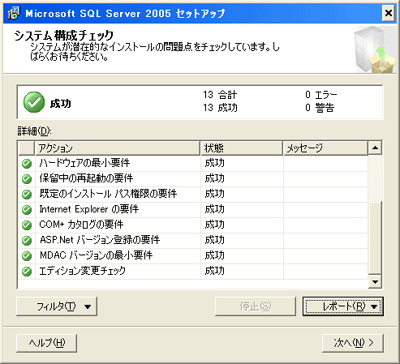Click the green check icon for MDAC バージョンの最小要件

pyautogui.click(x=26, y=256)
